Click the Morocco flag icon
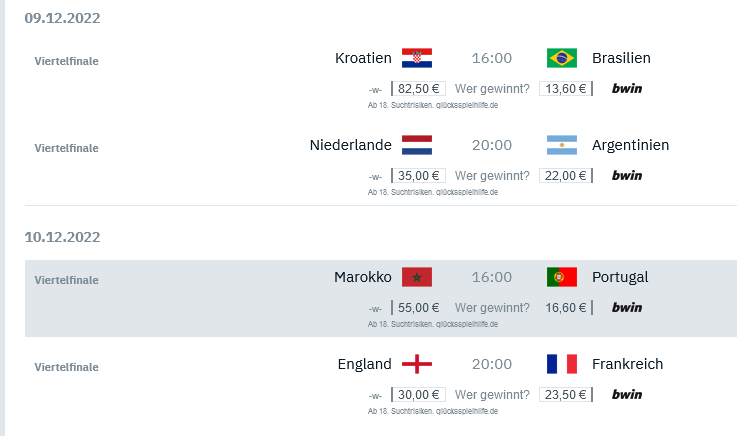737x436 pixels. [x=417, y=277]
